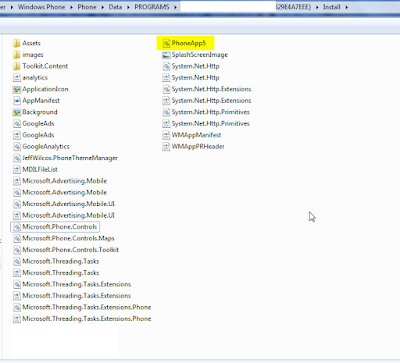Click the analytics document file icon
Viewport: 400px width, 363px height.
pos(17,78)
